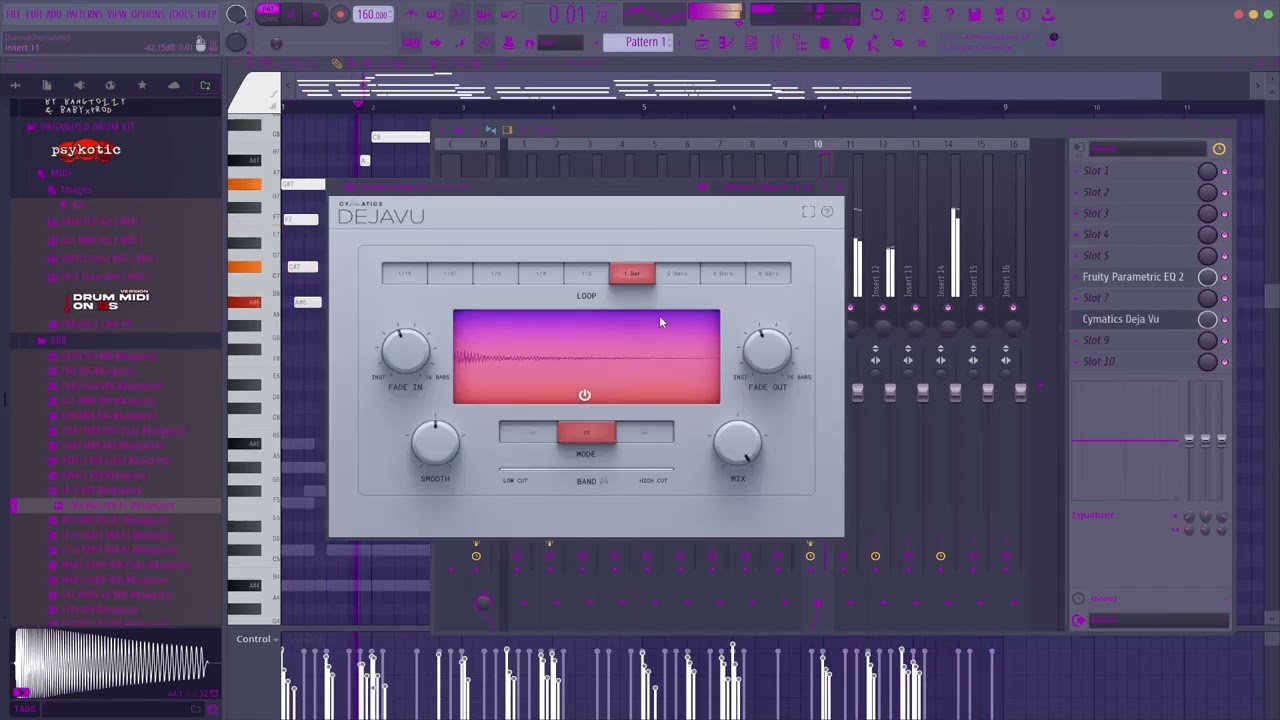Open the Slot 4 effect selector
The width and height of the screenshot is (1280, 720).
tap(1134, 234)
